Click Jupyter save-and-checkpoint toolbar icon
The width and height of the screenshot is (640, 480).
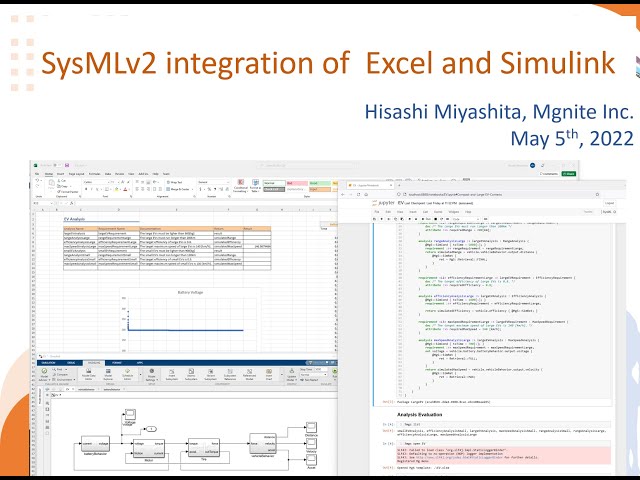coord(374,219)
